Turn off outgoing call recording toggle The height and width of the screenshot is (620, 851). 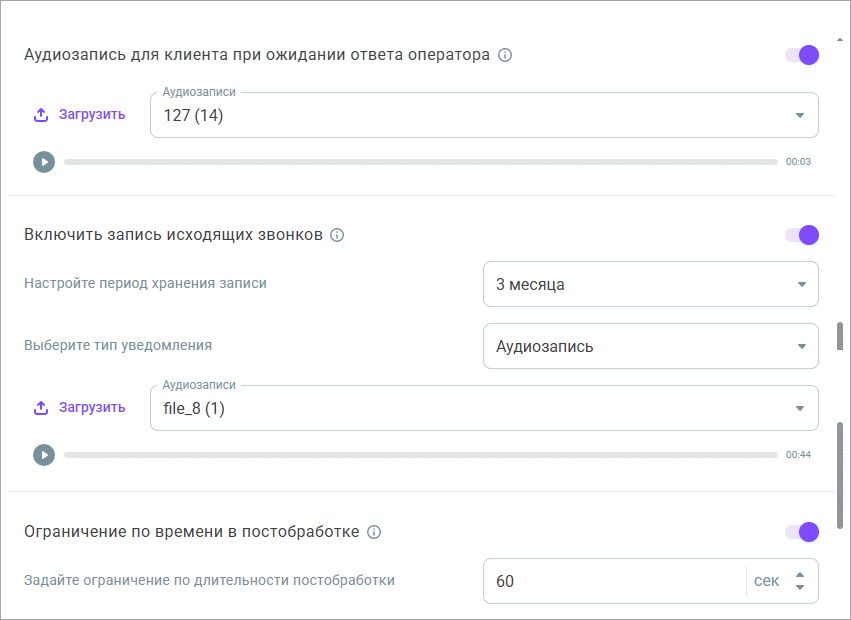click(x=802, y=235)
